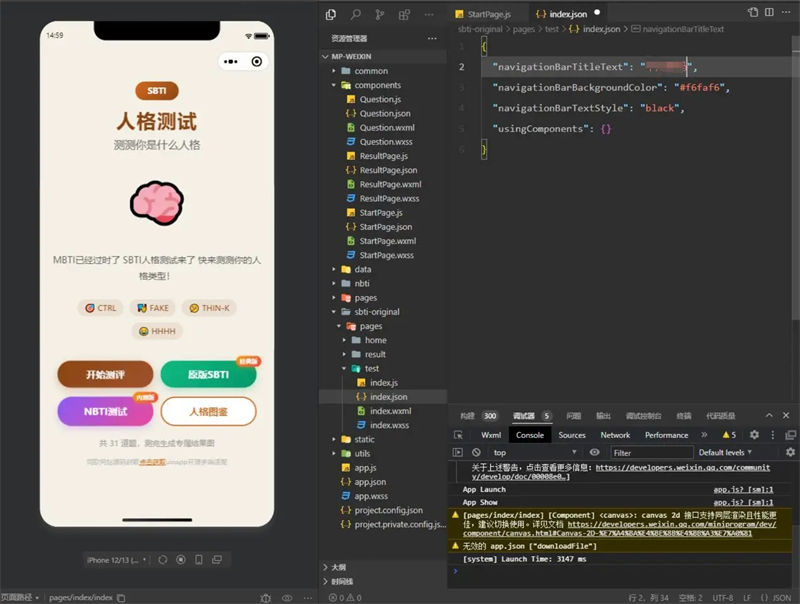Clear the console with the block icon
The height and width of the screenshot is (604, 800).
476,453
